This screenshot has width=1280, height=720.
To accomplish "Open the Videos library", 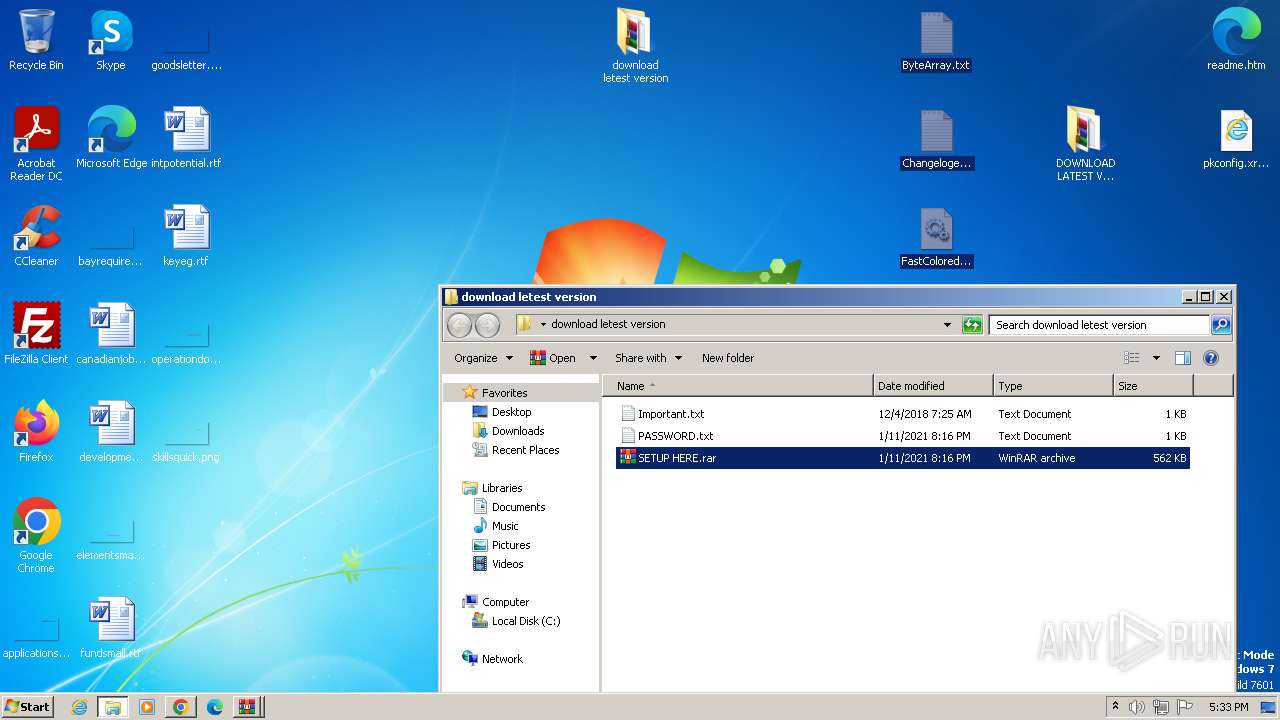I will pos(507,564).
